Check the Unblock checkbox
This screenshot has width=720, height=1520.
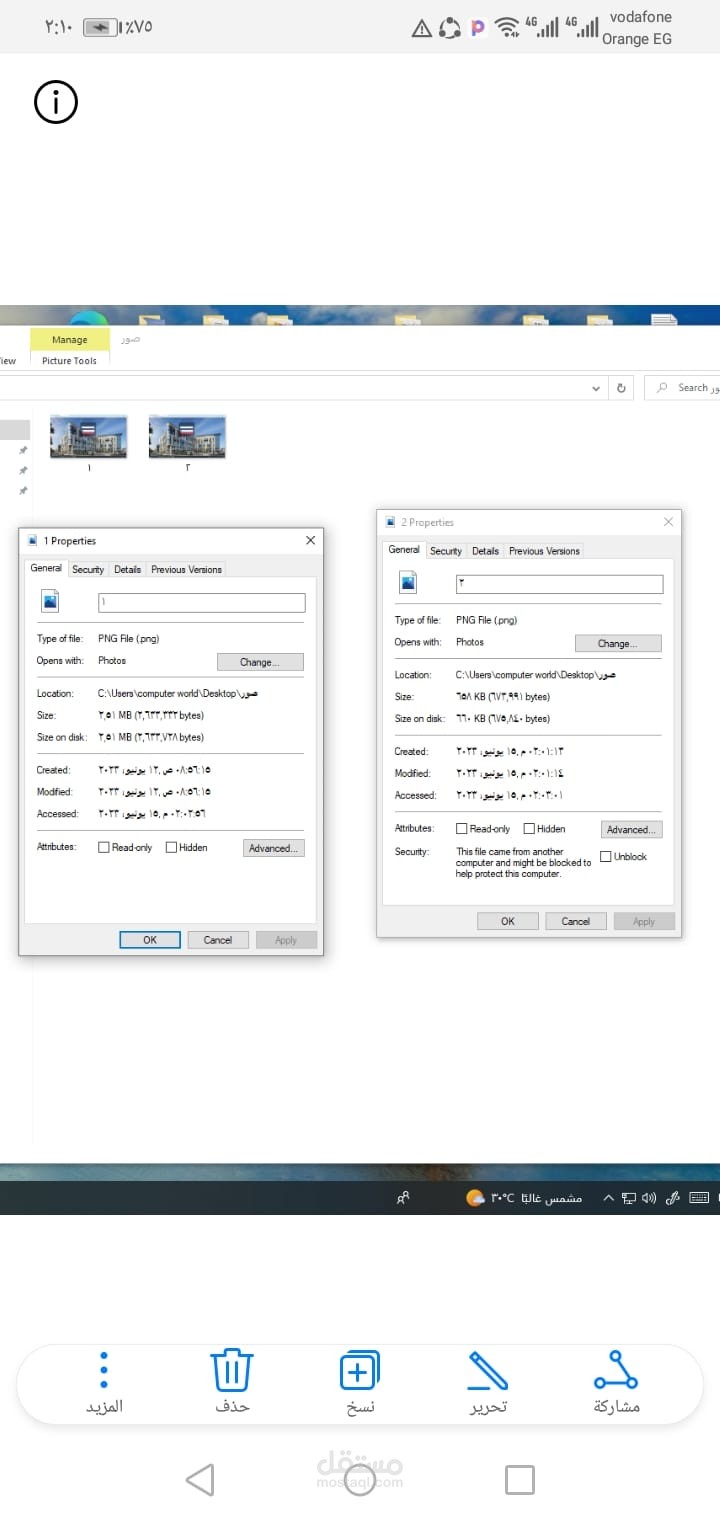pos(605,856)
